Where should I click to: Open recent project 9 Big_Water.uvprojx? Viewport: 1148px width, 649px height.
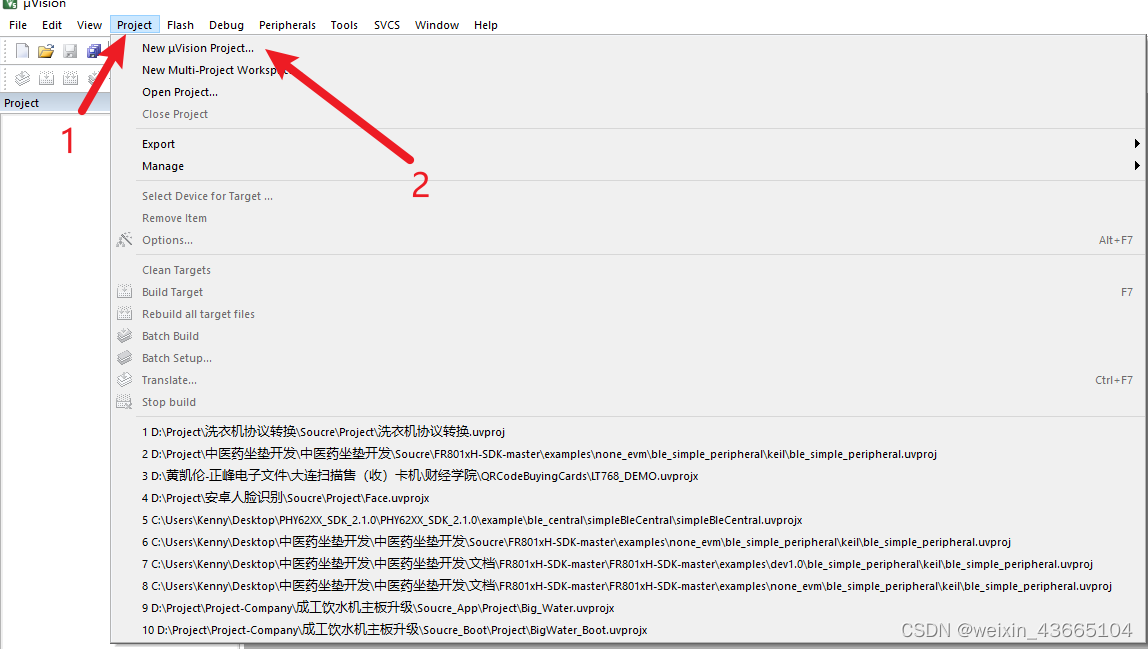(628, 607)
